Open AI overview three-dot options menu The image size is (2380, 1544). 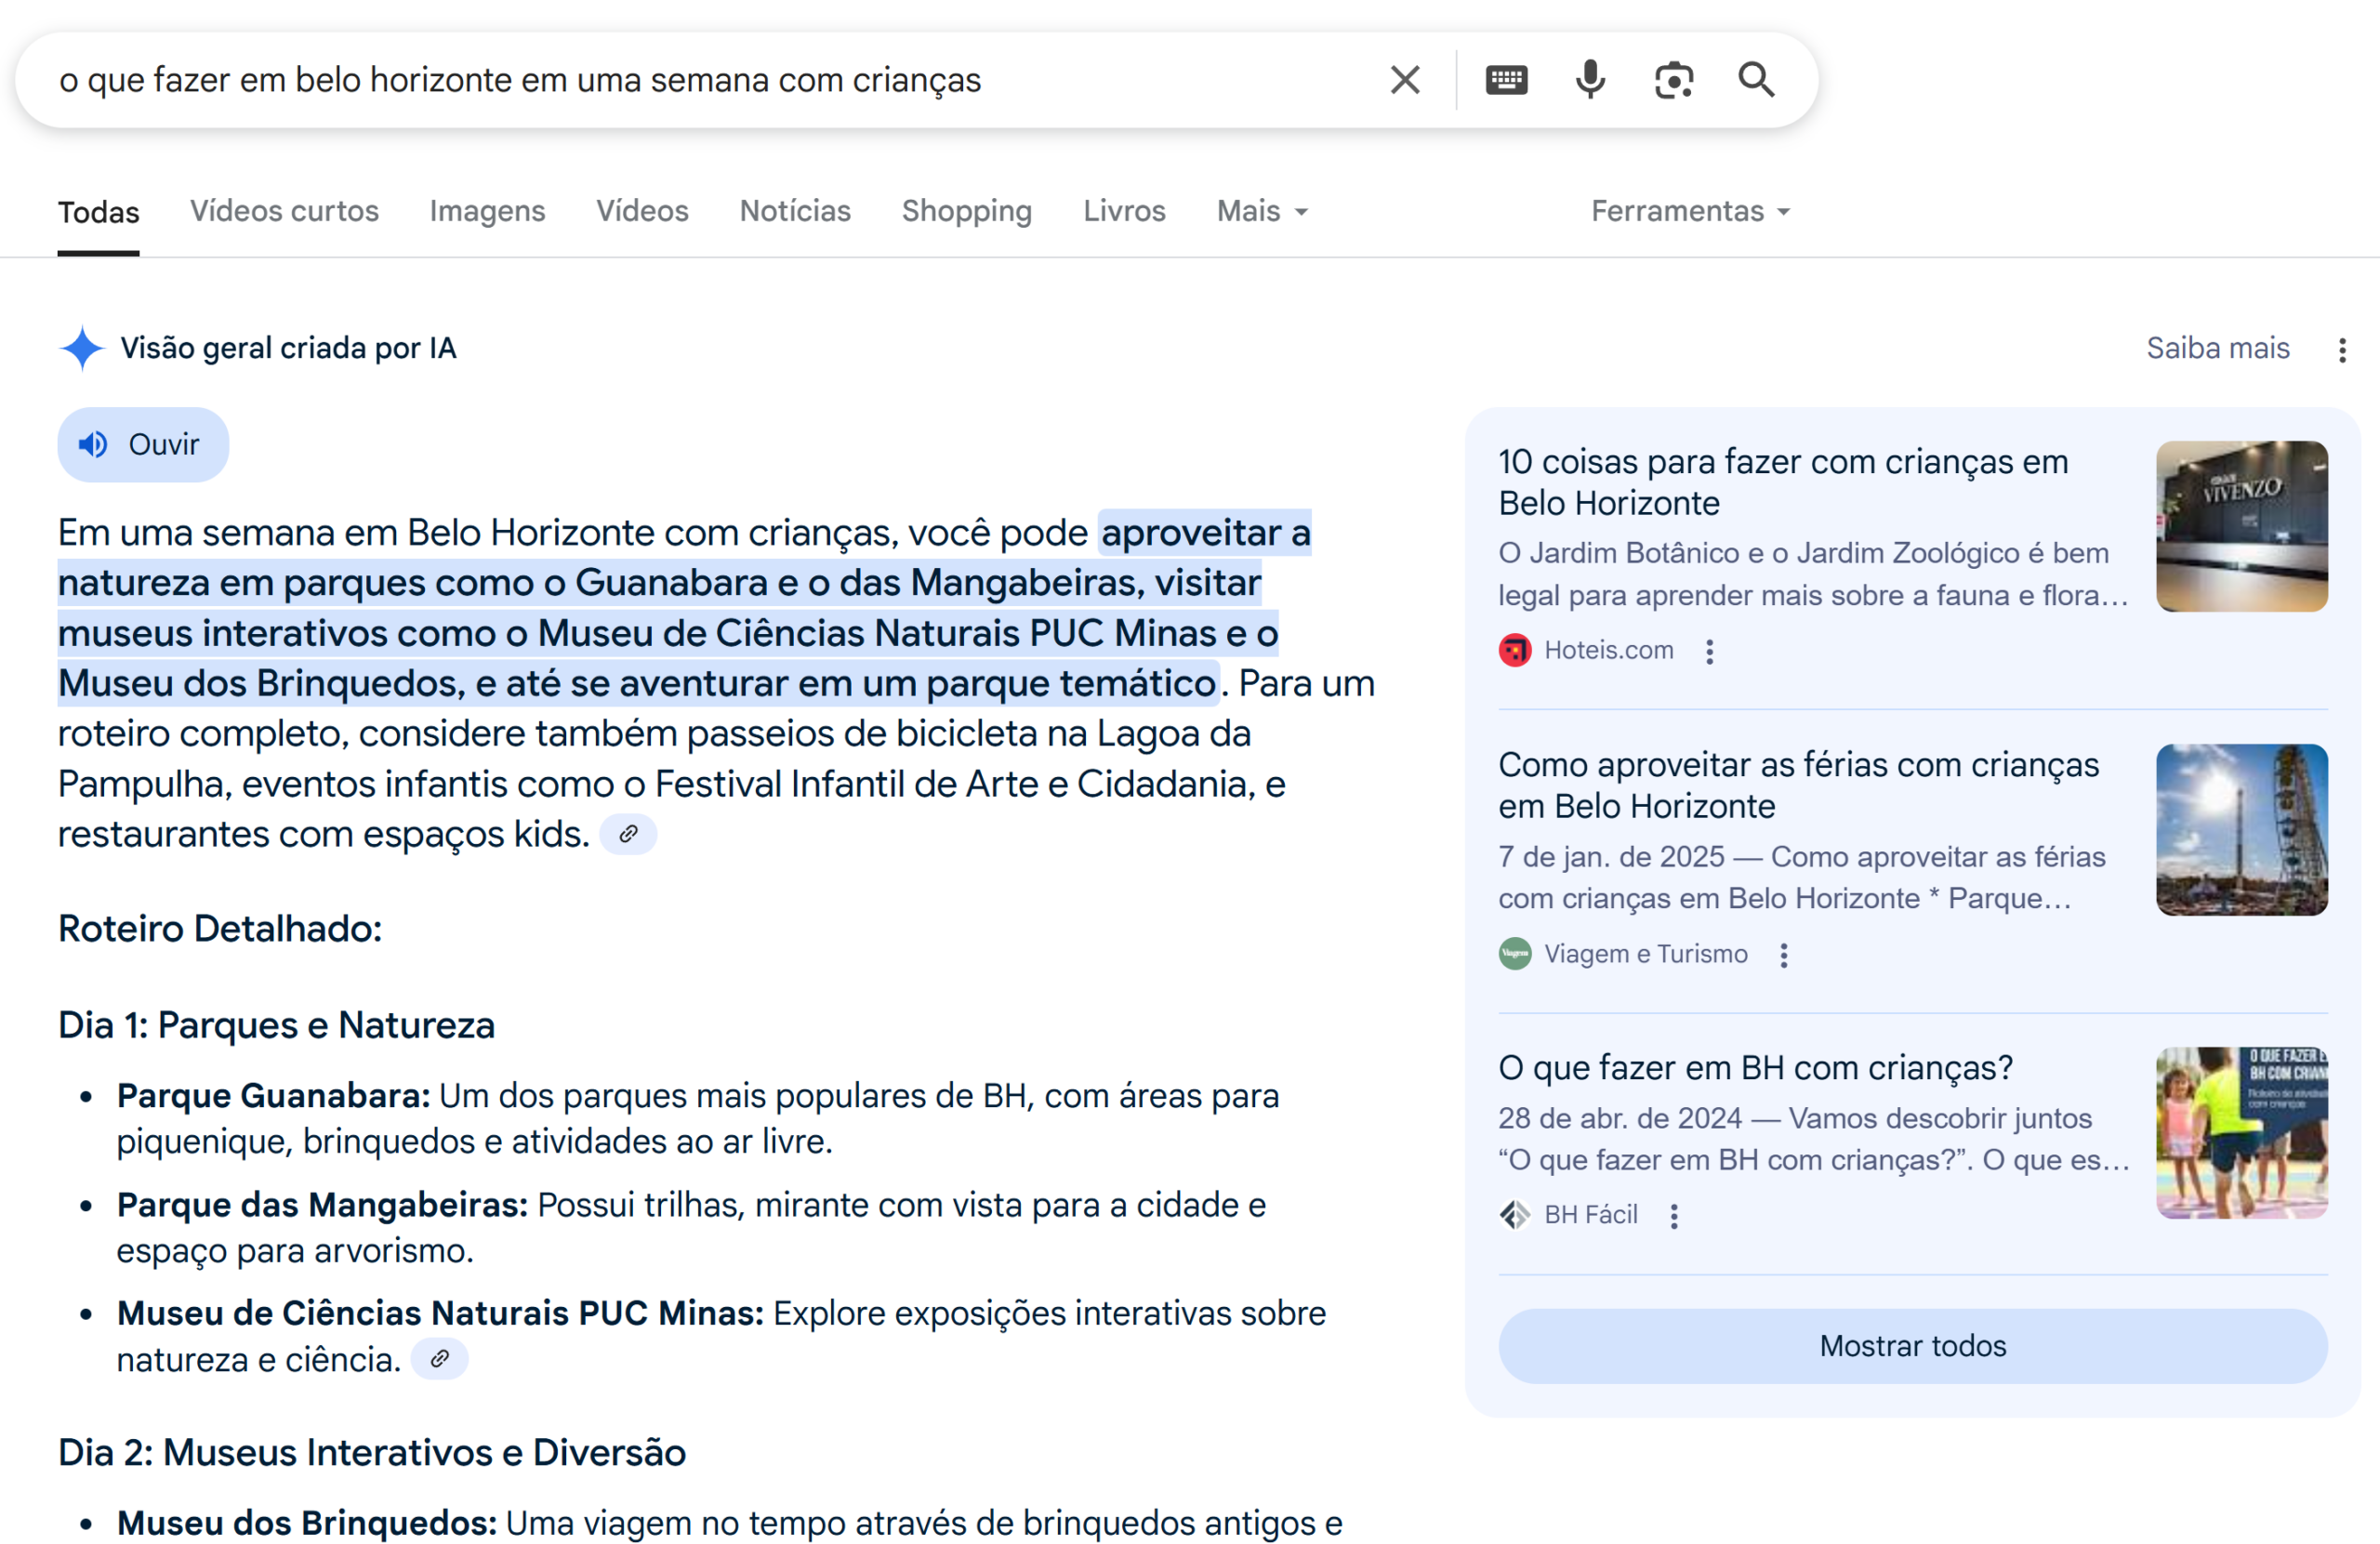click(2342, 349)
